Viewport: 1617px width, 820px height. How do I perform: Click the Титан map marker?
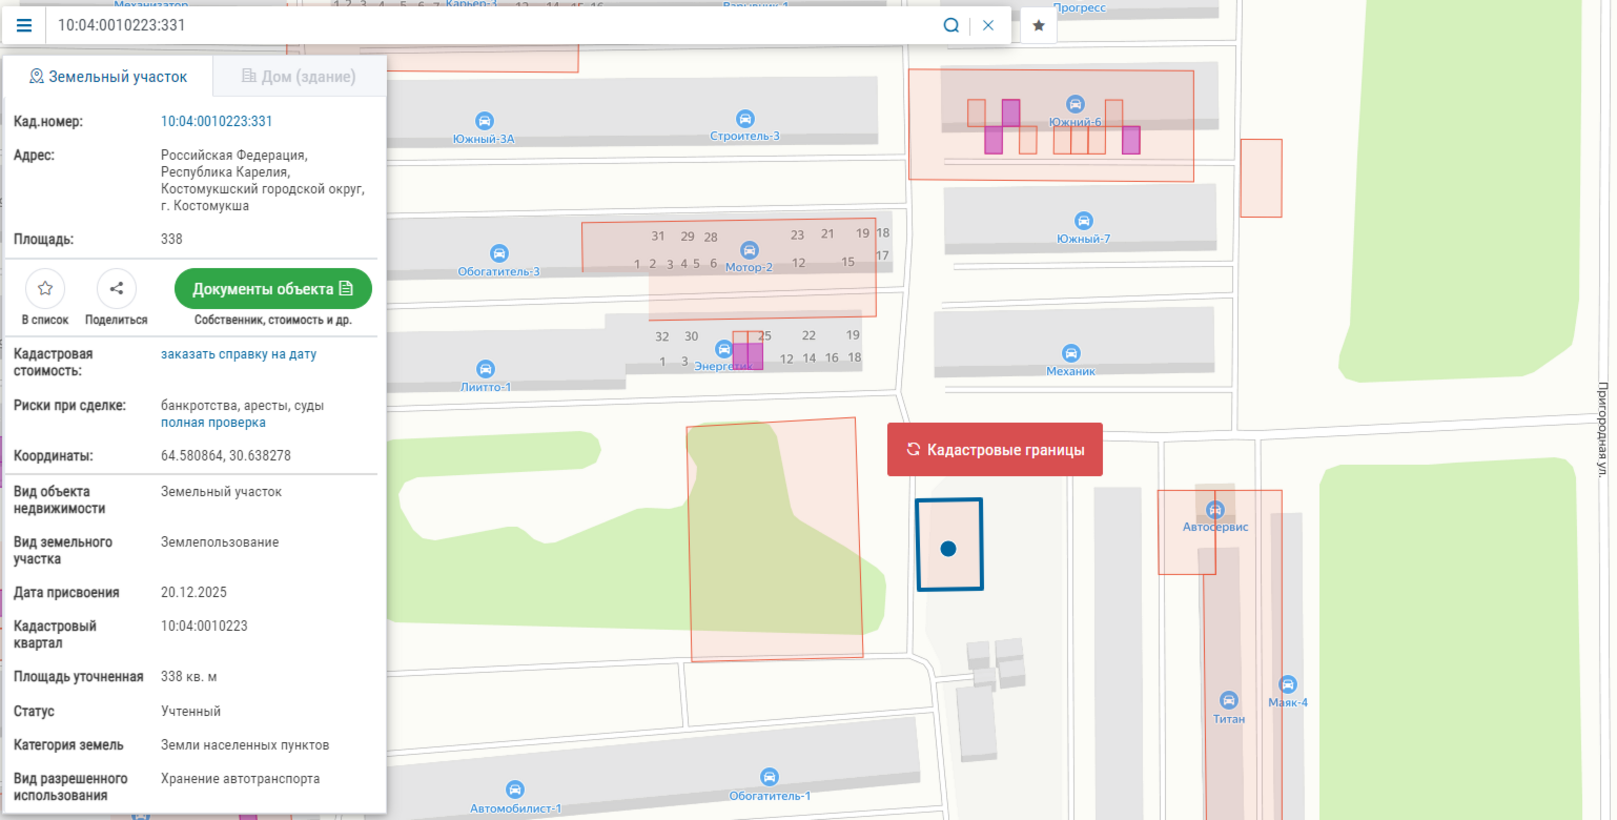coord(1228,701)
